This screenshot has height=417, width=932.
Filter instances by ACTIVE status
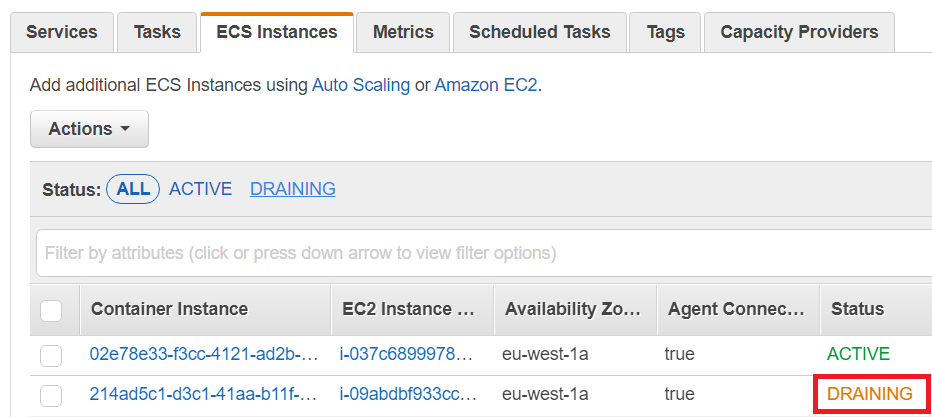[200, 189]
